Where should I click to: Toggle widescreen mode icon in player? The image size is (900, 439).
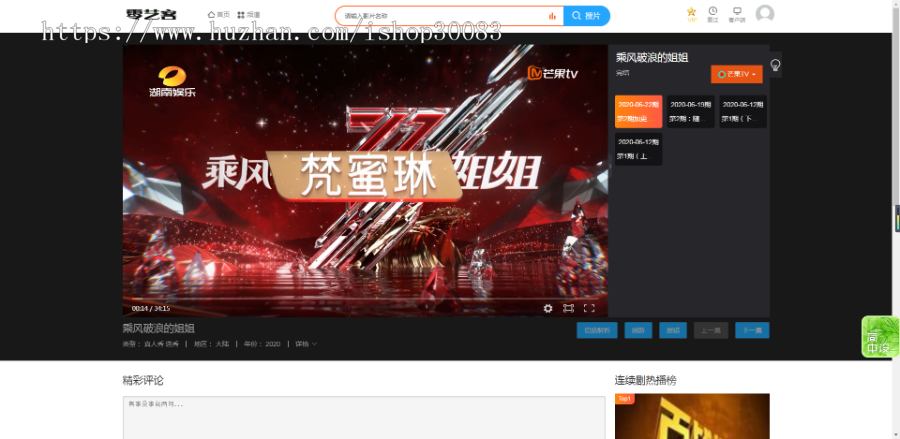(x=568, y=308)
